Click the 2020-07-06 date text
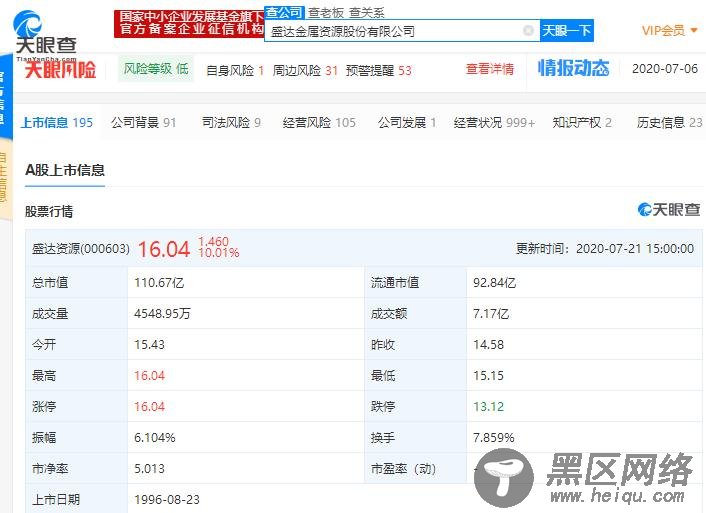The height and width of the screenshot is (513, 706). pos(665,69)
